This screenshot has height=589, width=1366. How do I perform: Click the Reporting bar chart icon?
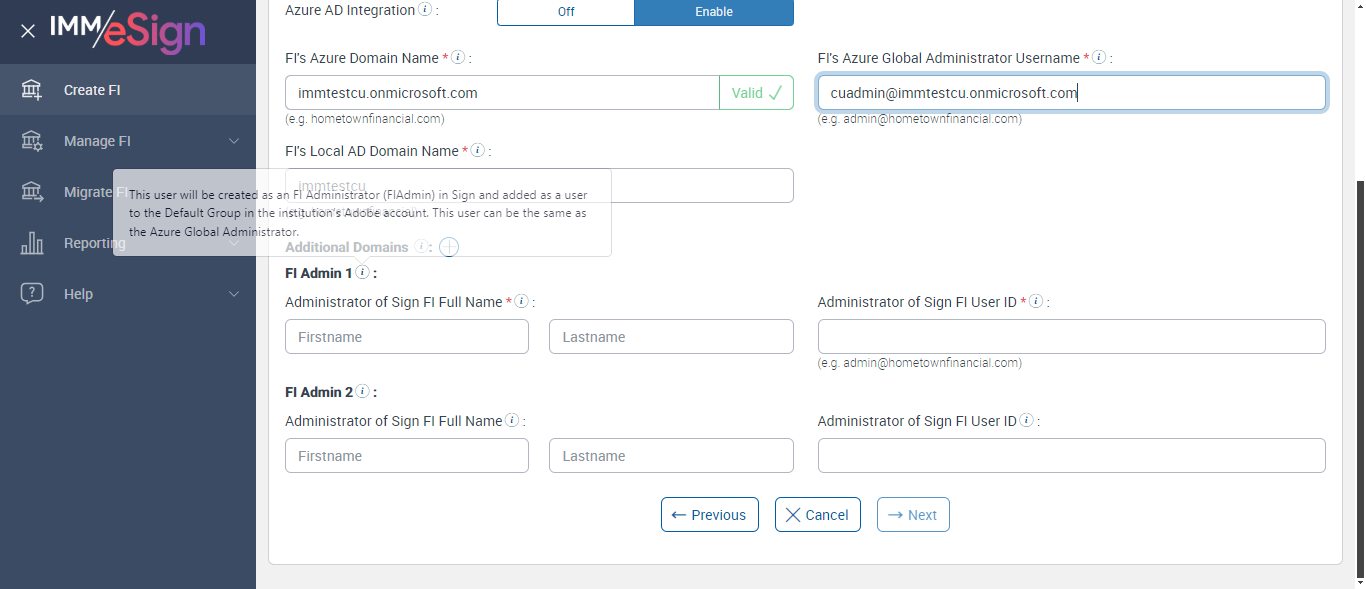[x=32, y=243]
